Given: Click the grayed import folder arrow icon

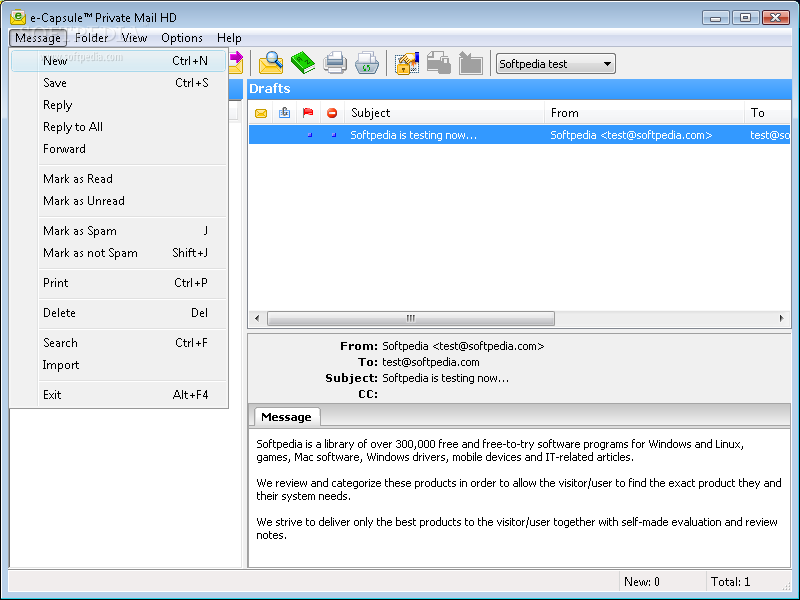Looking at the screenshot, I should point(470,63).
